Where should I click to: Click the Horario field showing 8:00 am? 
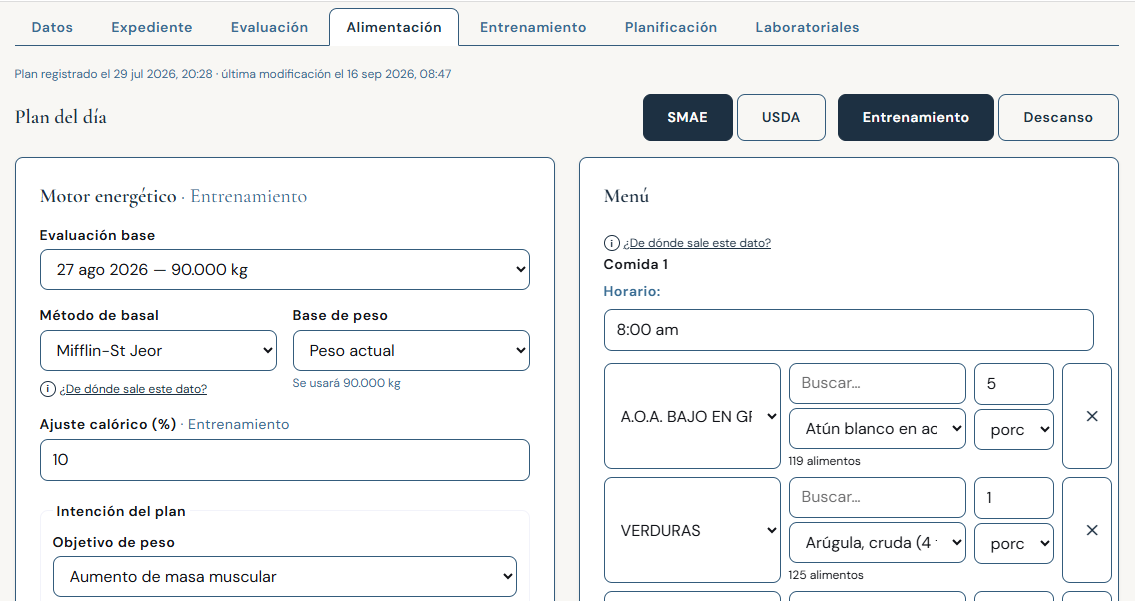(848, 330)
